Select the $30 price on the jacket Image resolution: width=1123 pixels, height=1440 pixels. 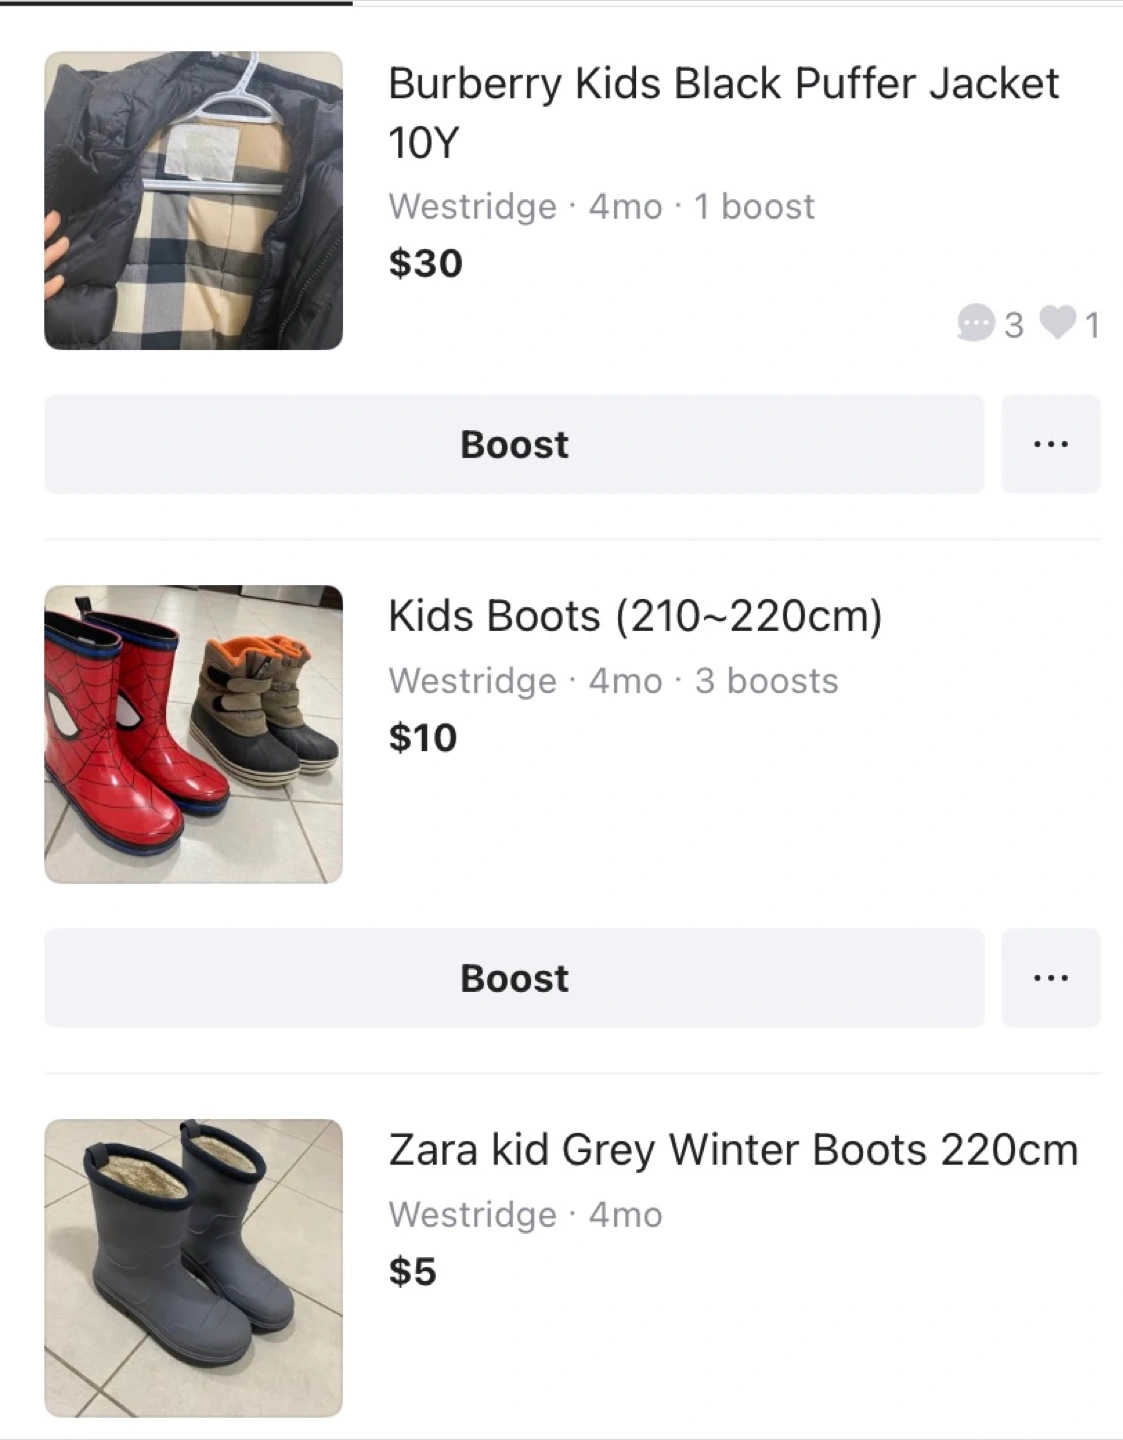[x=425, y=263]
